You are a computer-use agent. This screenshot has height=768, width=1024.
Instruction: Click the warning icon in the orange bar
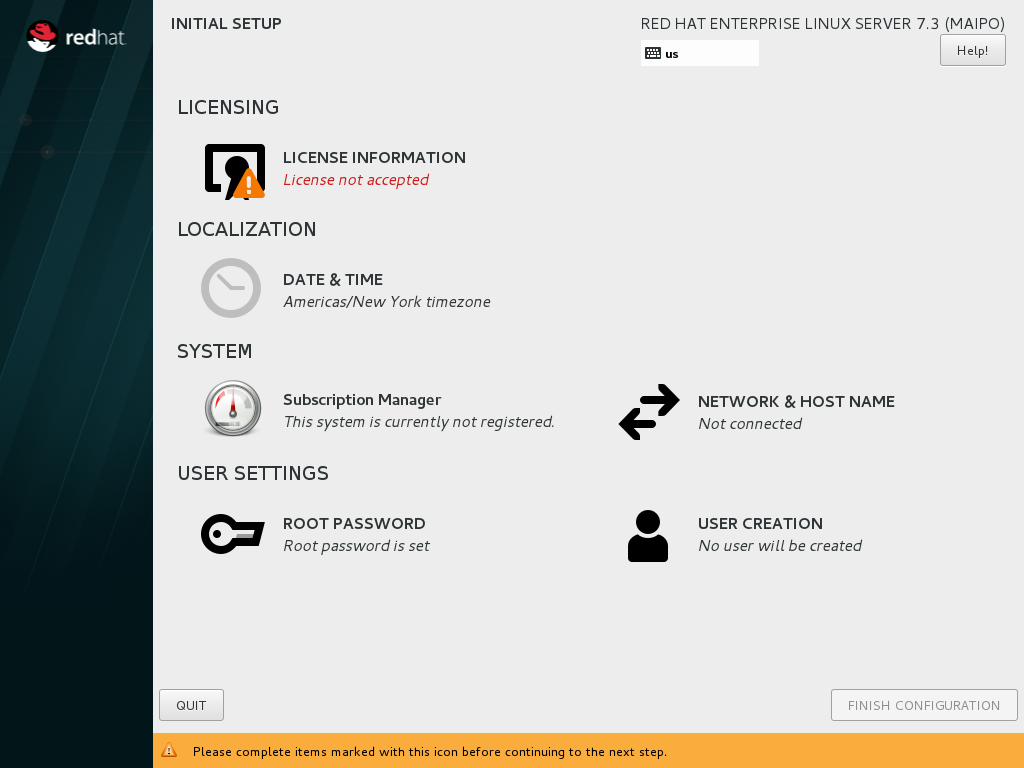point(170,750)
